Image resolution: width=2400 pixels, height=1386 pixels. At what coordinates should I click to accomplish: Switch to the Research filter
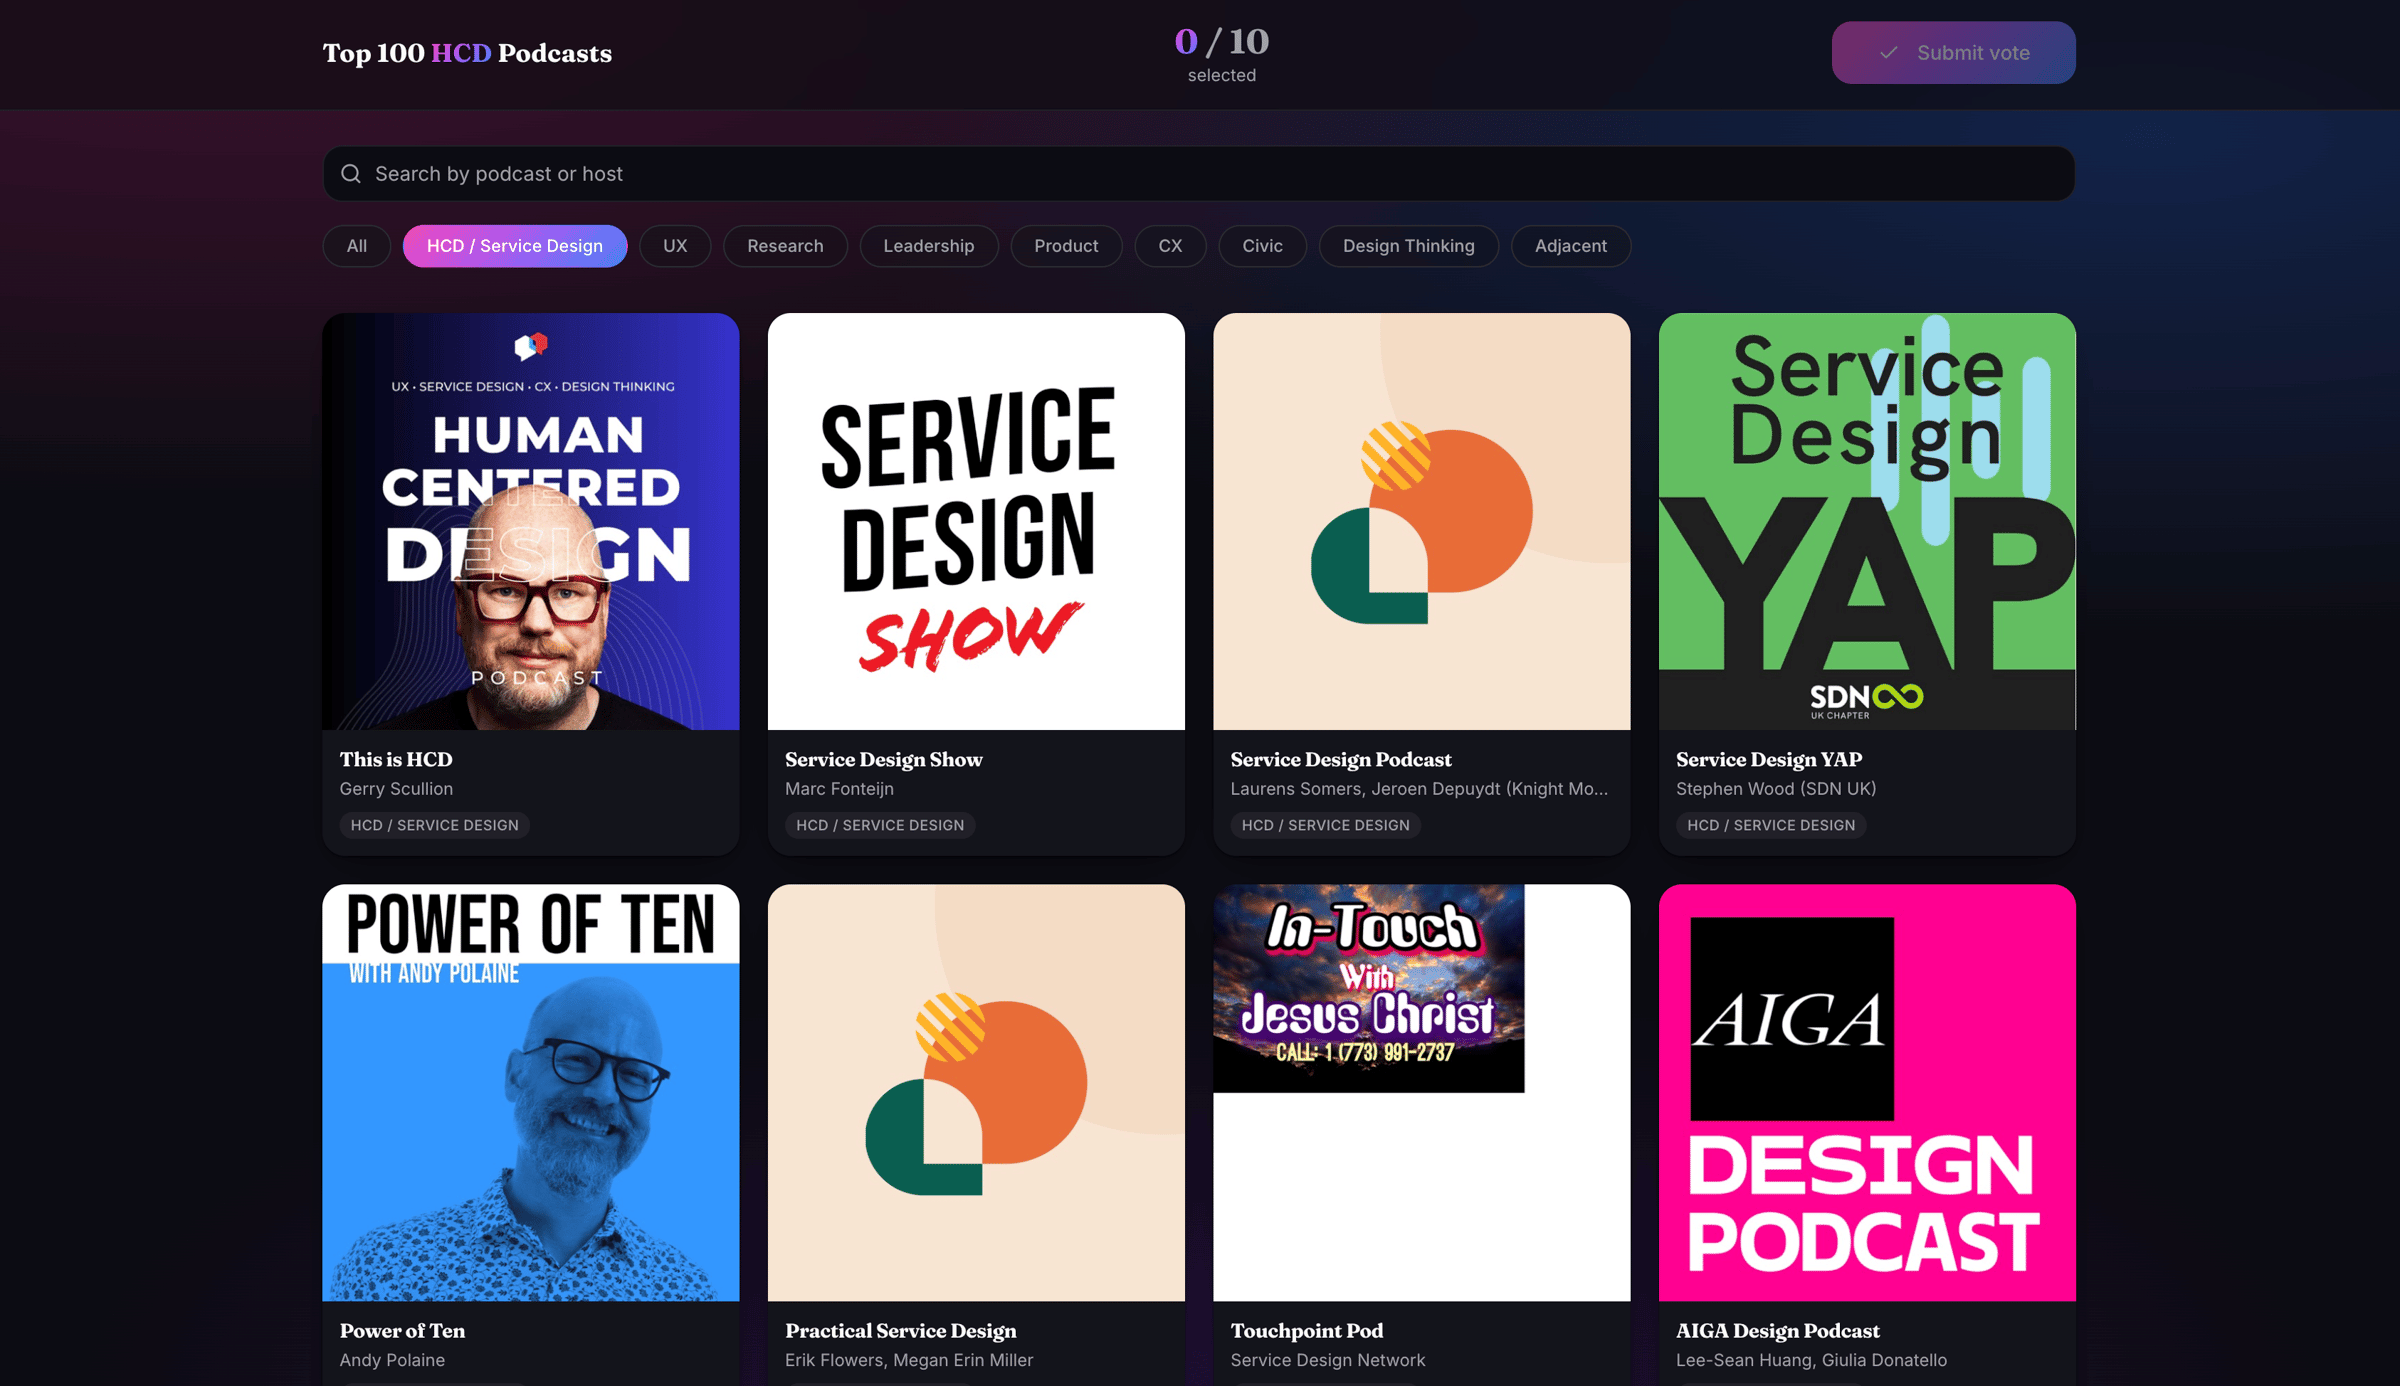point(785,246)
